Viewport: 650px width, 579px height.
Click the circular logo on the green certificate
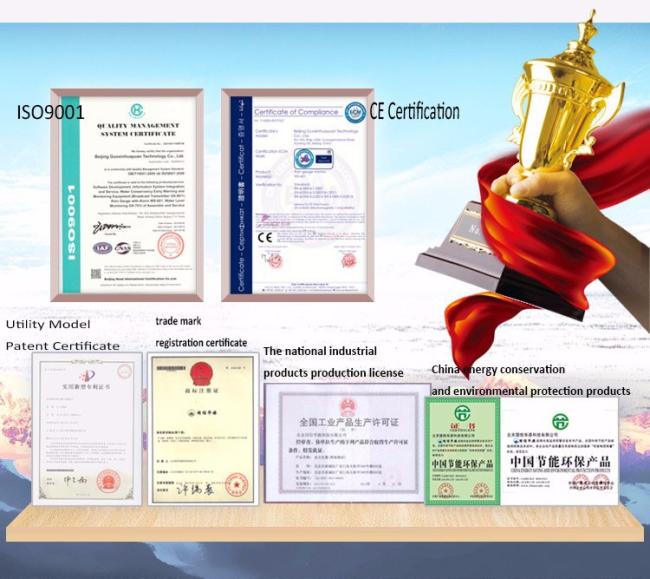(462, 413)
